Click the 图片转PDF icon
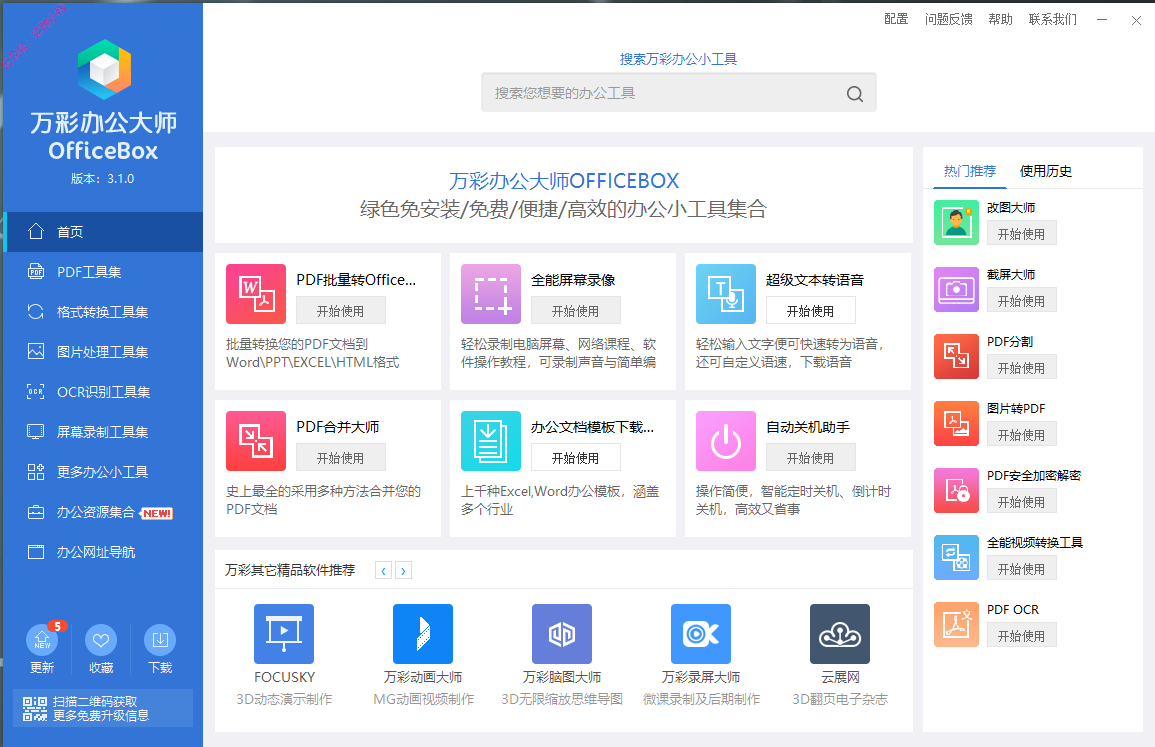Image resolution: width=1155 pixels, height=747 pixels. [x=956, y=423]
